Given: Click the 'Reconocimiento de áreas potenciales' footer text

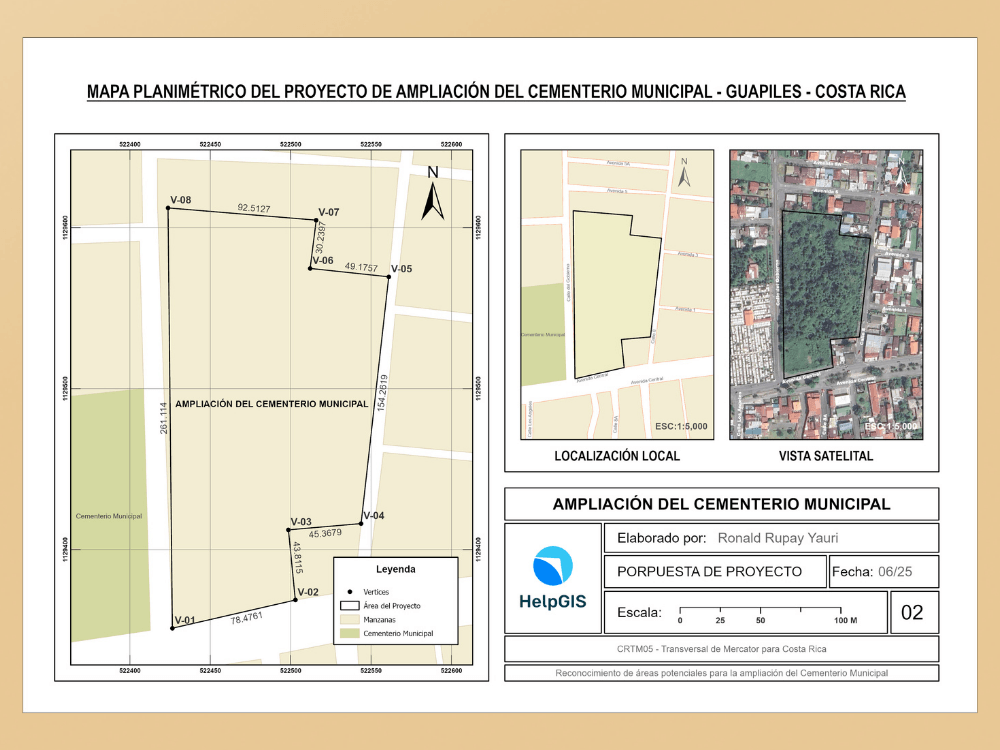Looking at the screenshot, I should (721, 673).
